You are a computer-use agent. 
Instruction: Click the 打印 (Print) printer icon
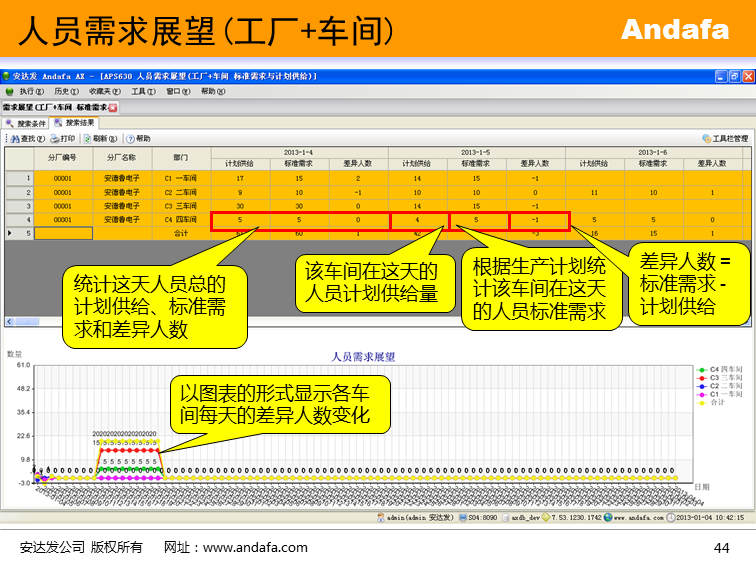coord(56,139)
